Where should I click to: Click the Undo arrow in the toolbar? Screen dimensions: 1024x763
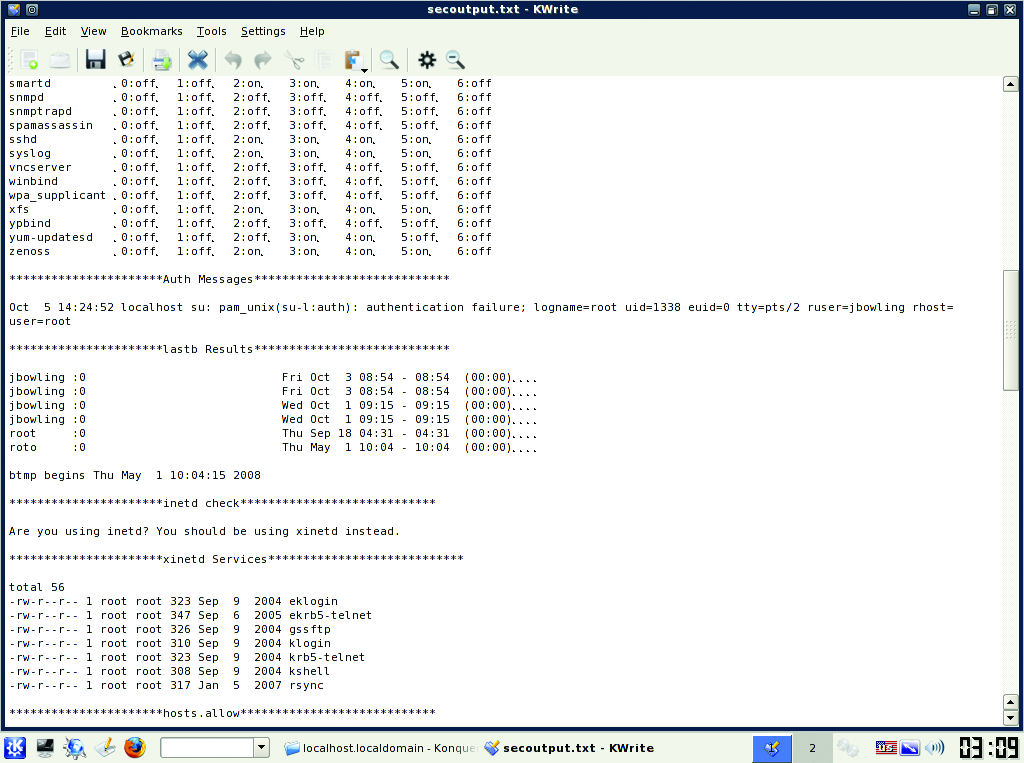[233, 60]
